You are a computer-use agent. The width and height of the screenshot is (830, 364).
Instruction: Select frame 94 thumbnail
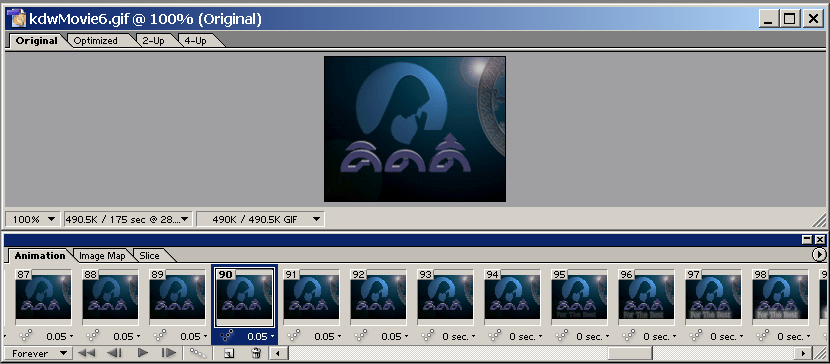[512, 297]
